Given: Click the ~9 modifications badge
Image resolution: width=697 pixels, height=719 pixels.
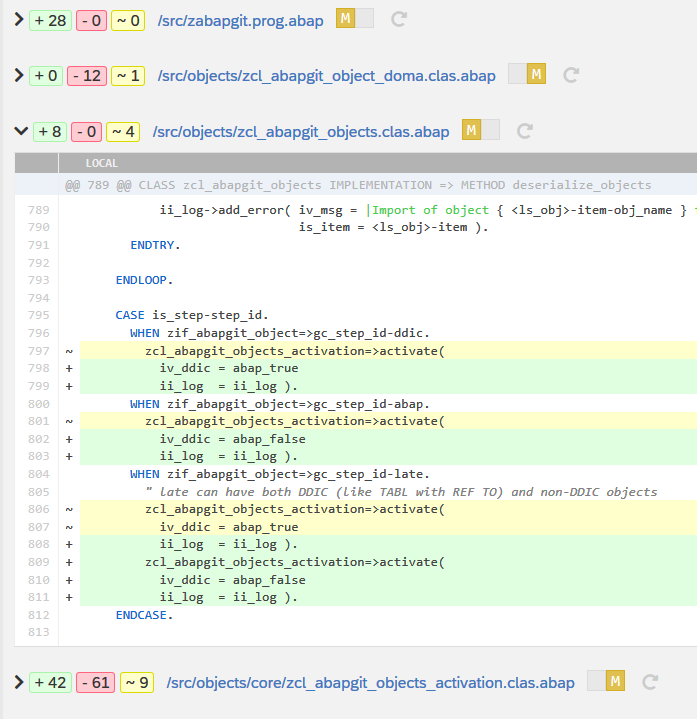Looking at the screenshot, I should pos(137,683).
